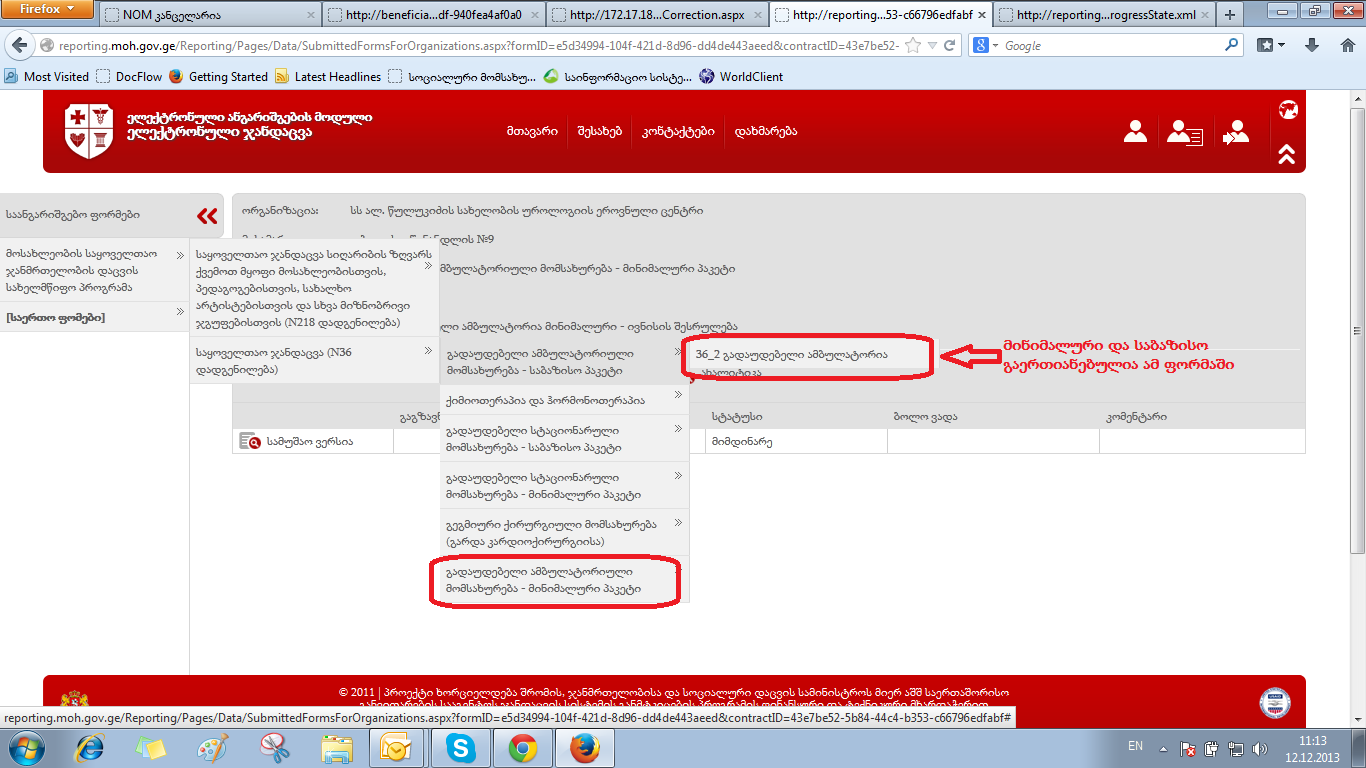Click the single user profile icon
The width and height of the screenshot is (1366, 768).
(1135, 132)
